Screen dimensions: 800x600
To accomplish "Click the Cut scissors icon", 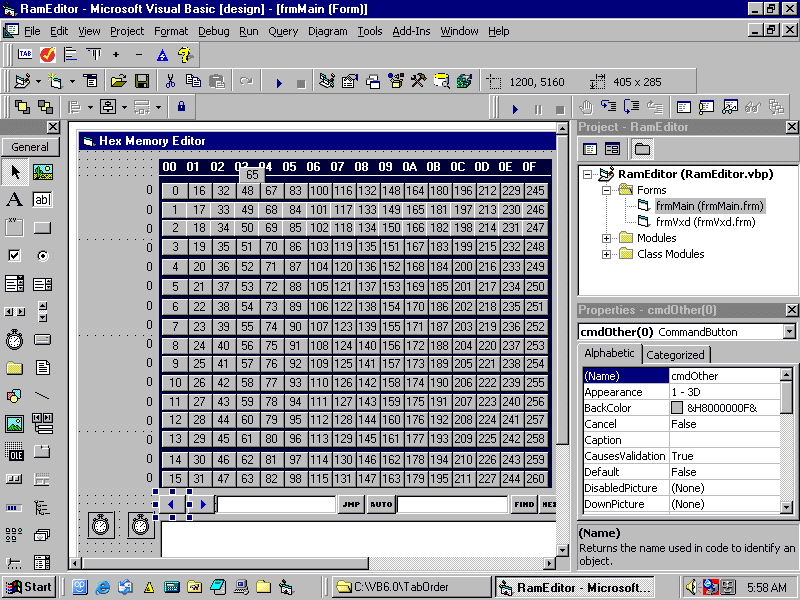I will coord(170,81).
